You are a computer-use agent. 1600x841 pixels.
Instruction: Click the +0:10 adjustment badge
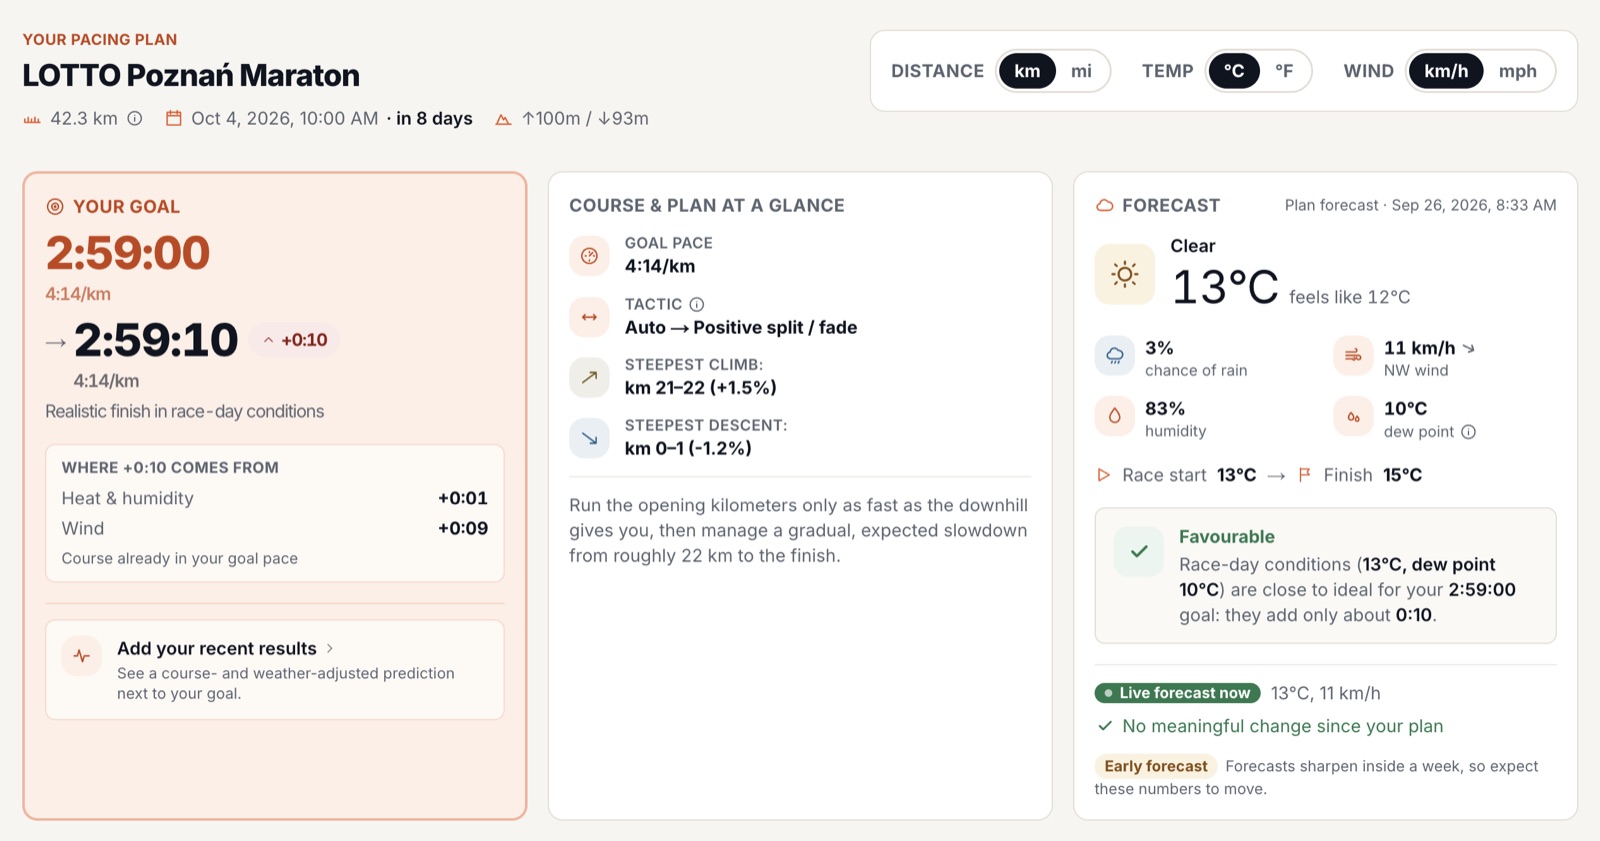pos(295,340)
